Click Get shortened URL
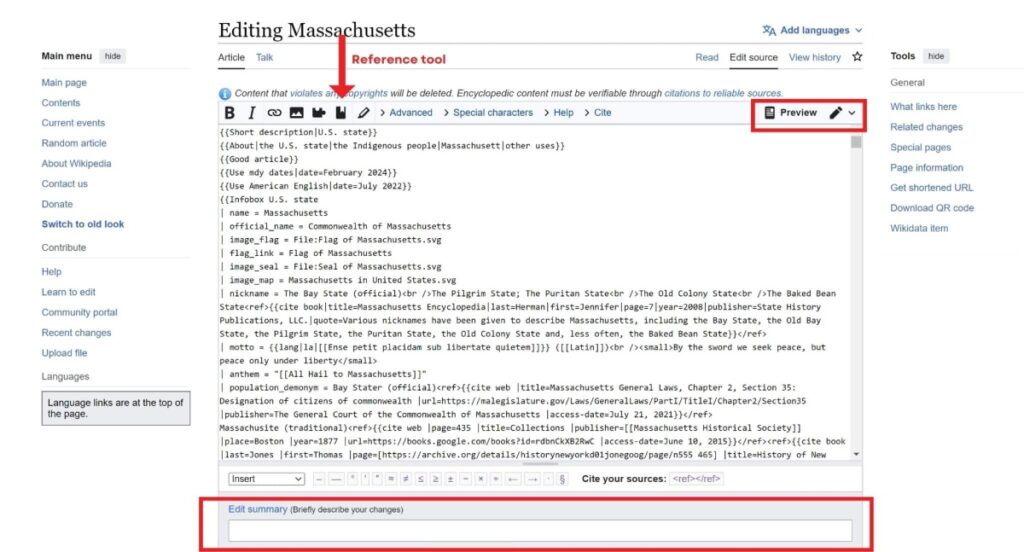Image resolution: width=1024 pixels, height=552 pixels. coord(931,187)
